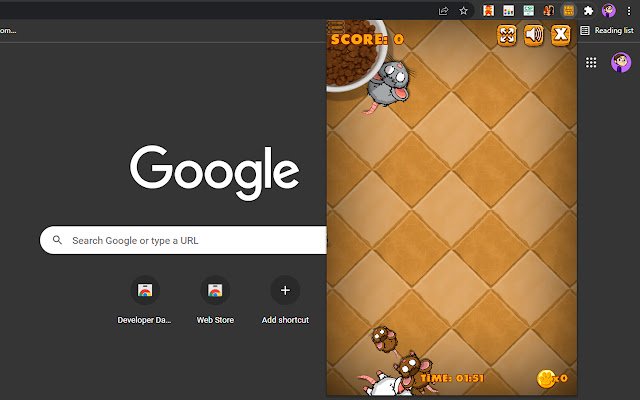
Task: Open the Google apps grid
Action: coord(591,62)
